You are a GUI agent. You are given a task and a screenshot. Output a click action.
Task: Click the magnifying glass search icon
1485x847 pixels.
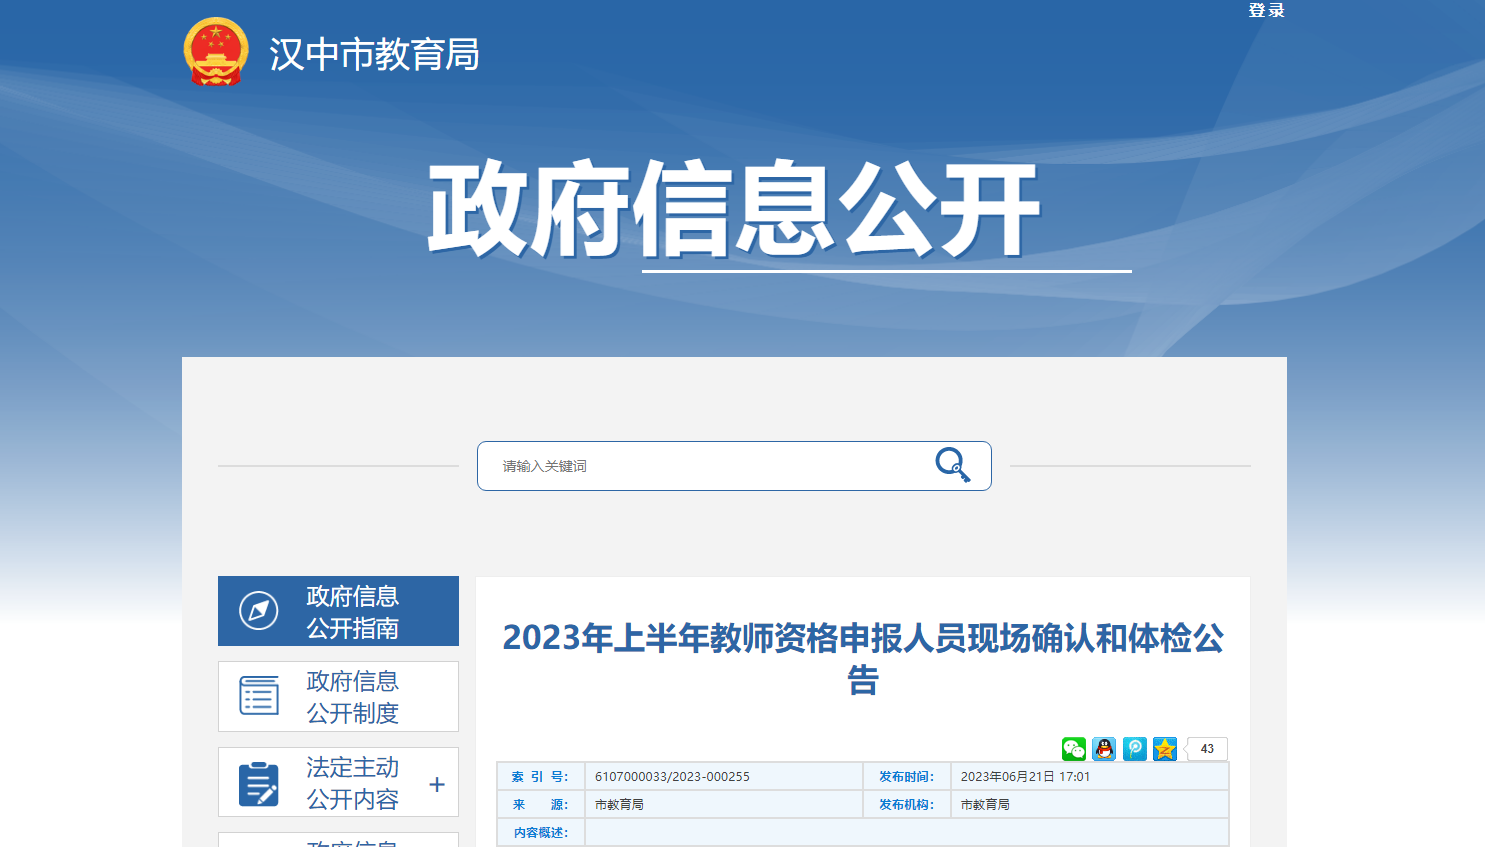952,465
